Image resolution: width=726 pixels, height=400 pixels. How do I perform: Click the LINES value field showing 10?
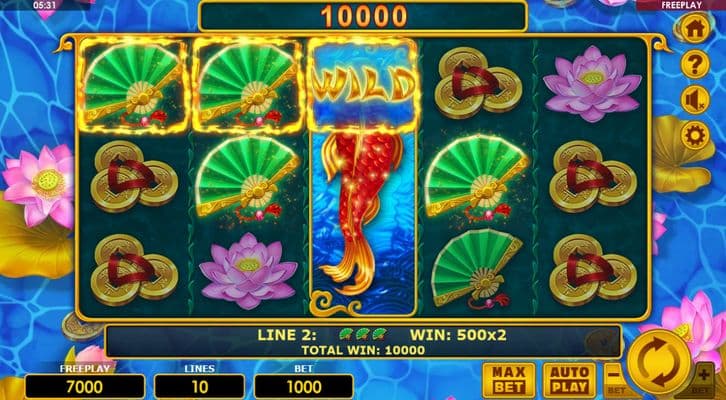(200, 387)
